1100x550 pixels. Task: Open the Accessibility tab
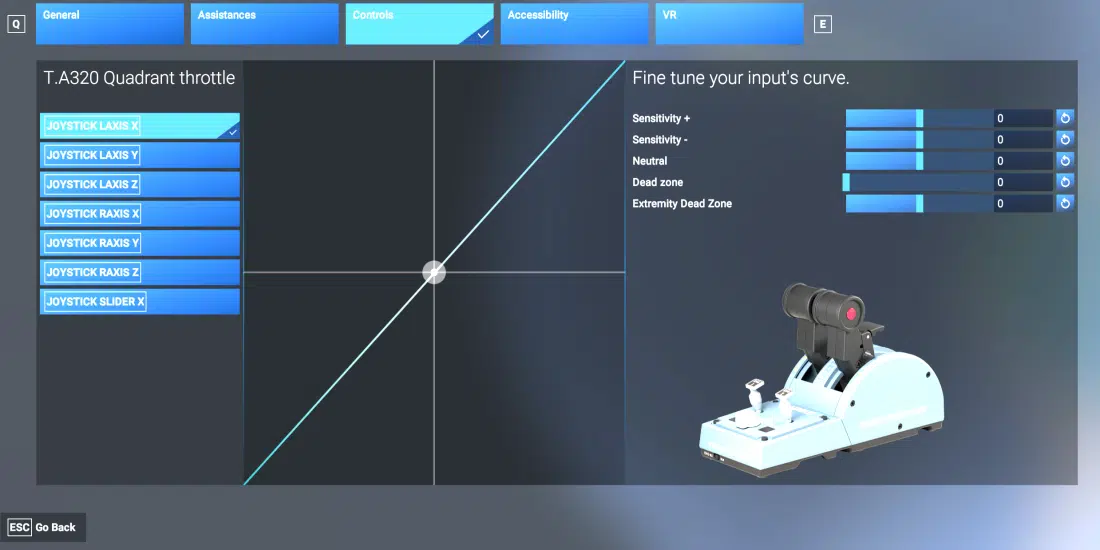pyautogui.click(x=574, y=24)
